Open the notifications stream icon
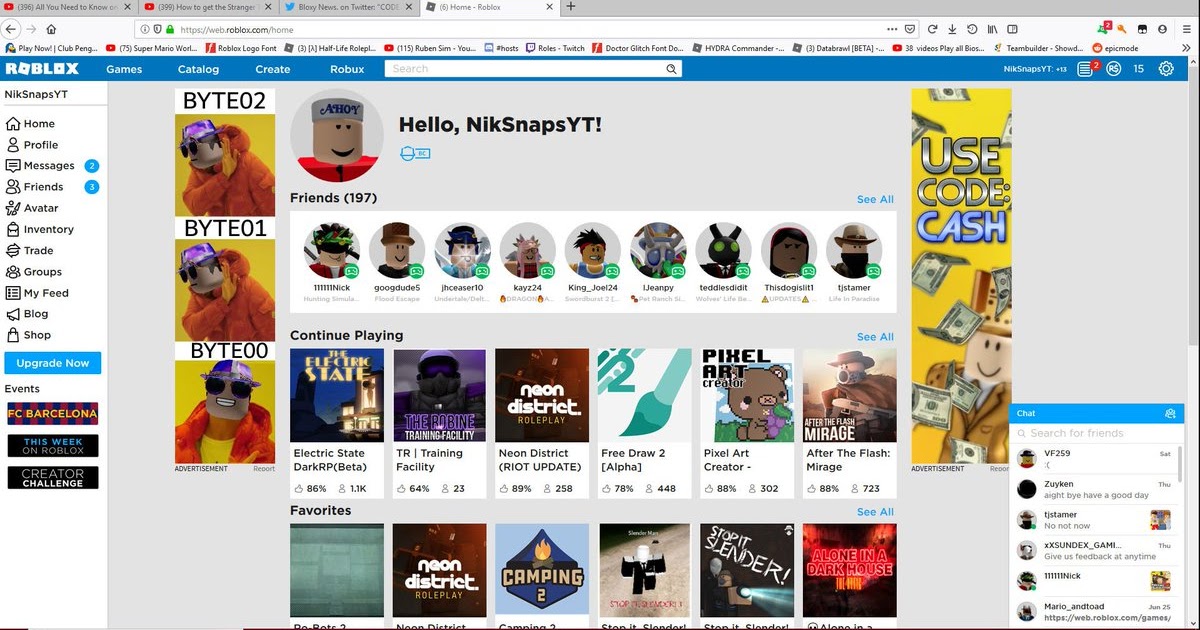 pos(1087,69)
